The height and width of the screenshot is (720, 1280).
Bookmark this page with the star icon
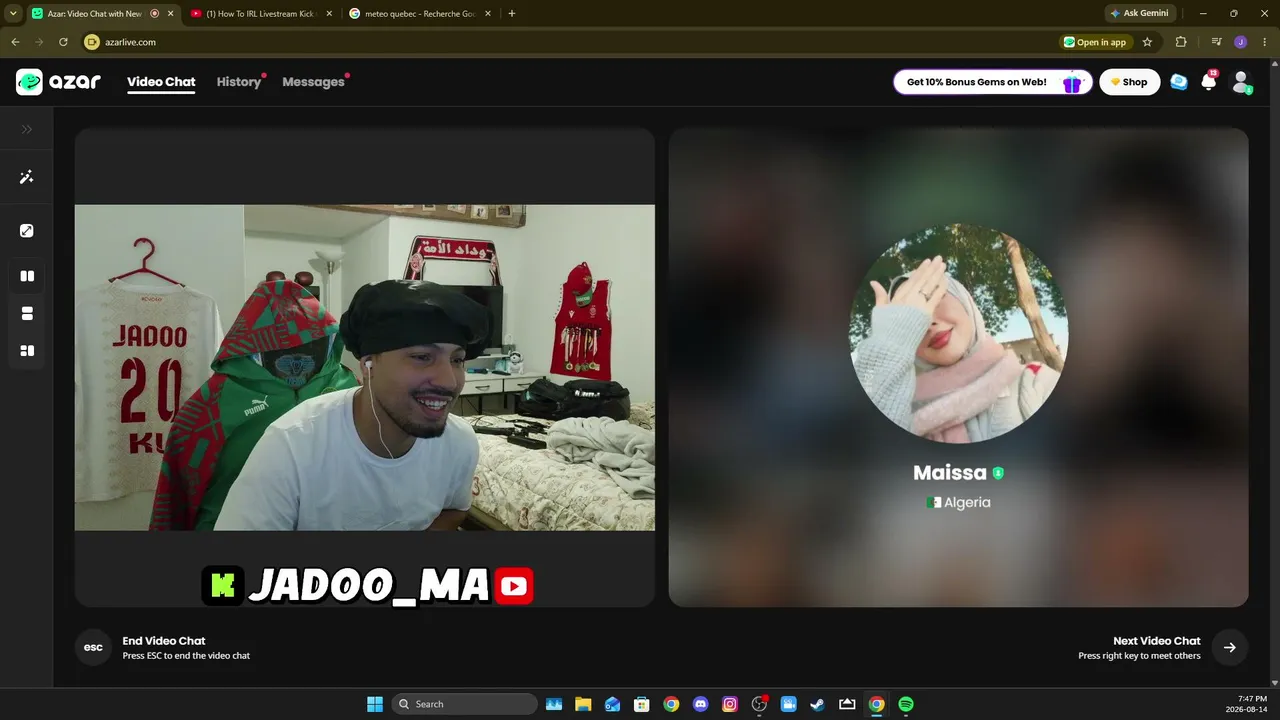[1147, 42]
